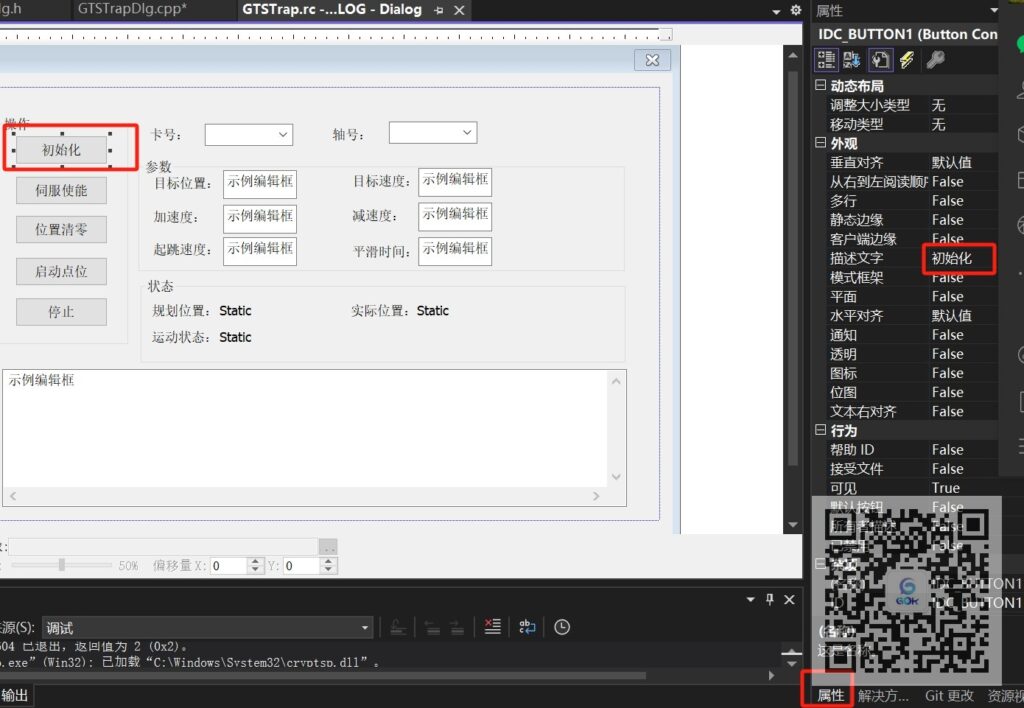Viewport: 1024px width, 708px height.
Task: Select the 加速度 edit box
Action: pyautogui.click(x=260, y=218)
